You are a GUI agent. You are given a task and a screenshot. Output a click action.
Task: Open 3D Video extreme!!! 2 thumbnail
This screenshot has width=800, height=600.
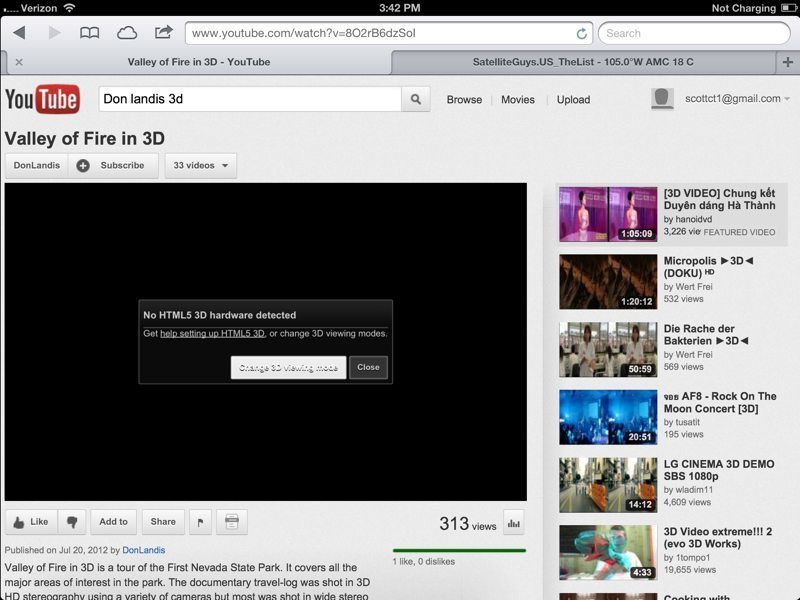608,553
